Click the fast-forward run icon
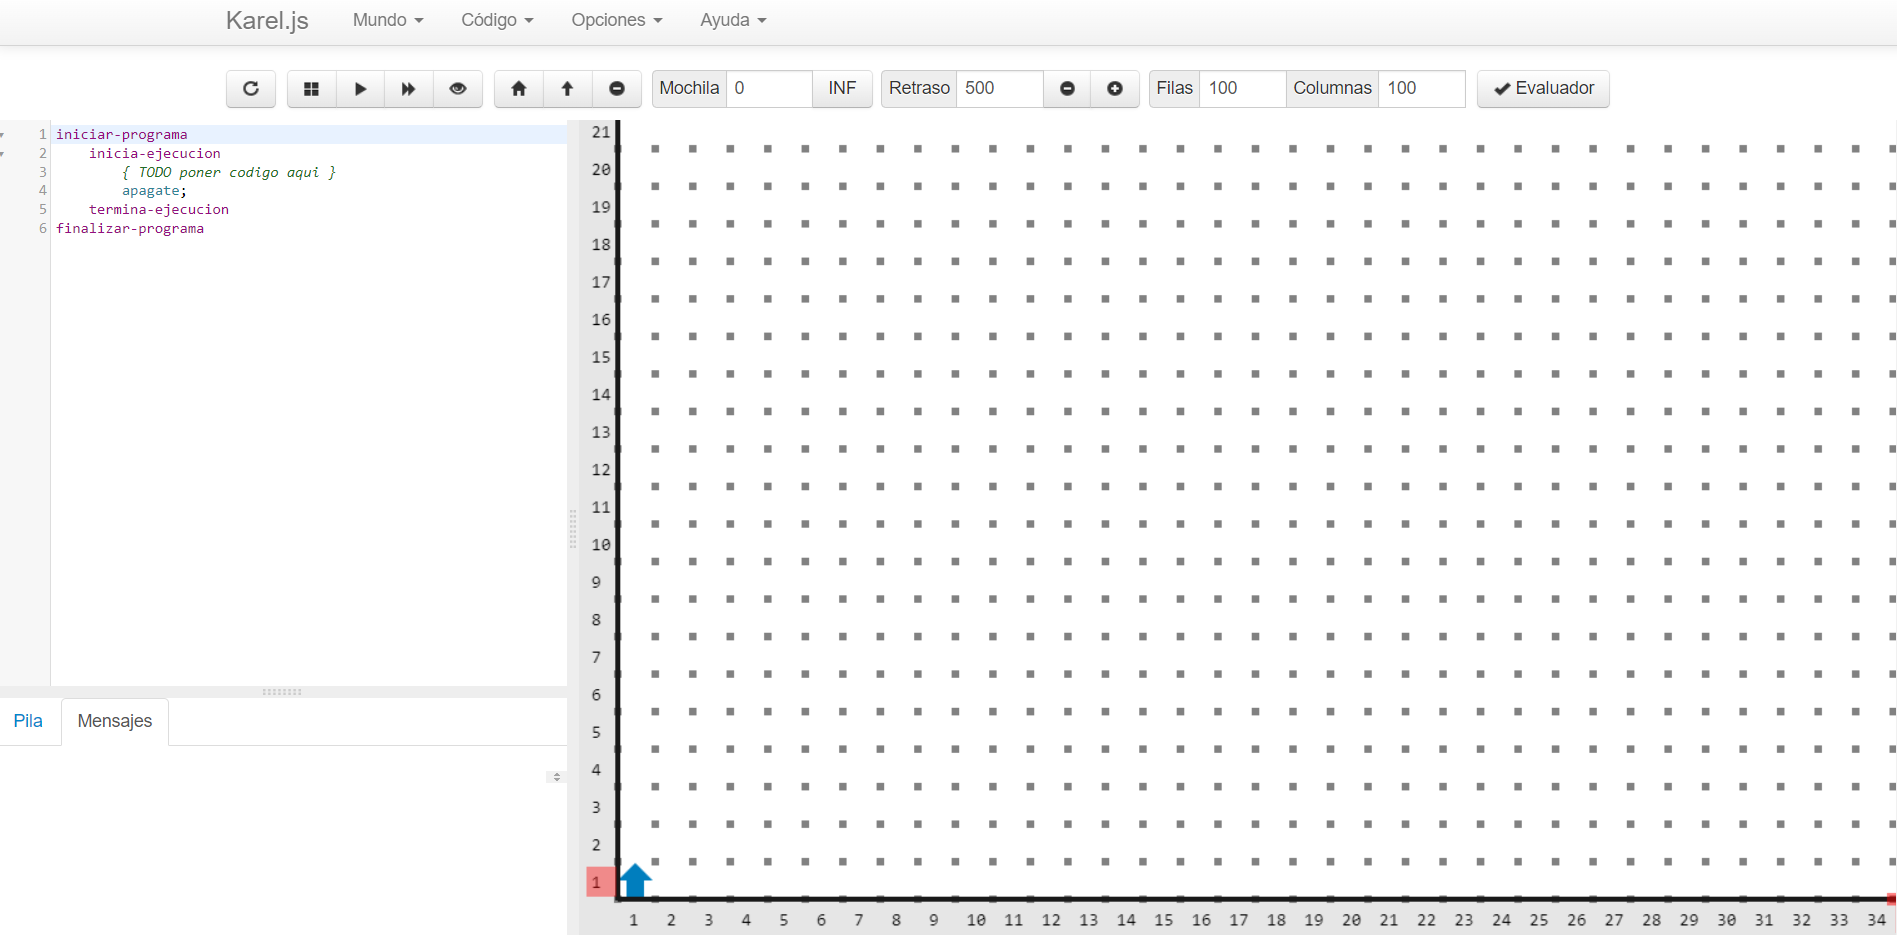This screenshot has height=935, width=1897. pos(408,89)
